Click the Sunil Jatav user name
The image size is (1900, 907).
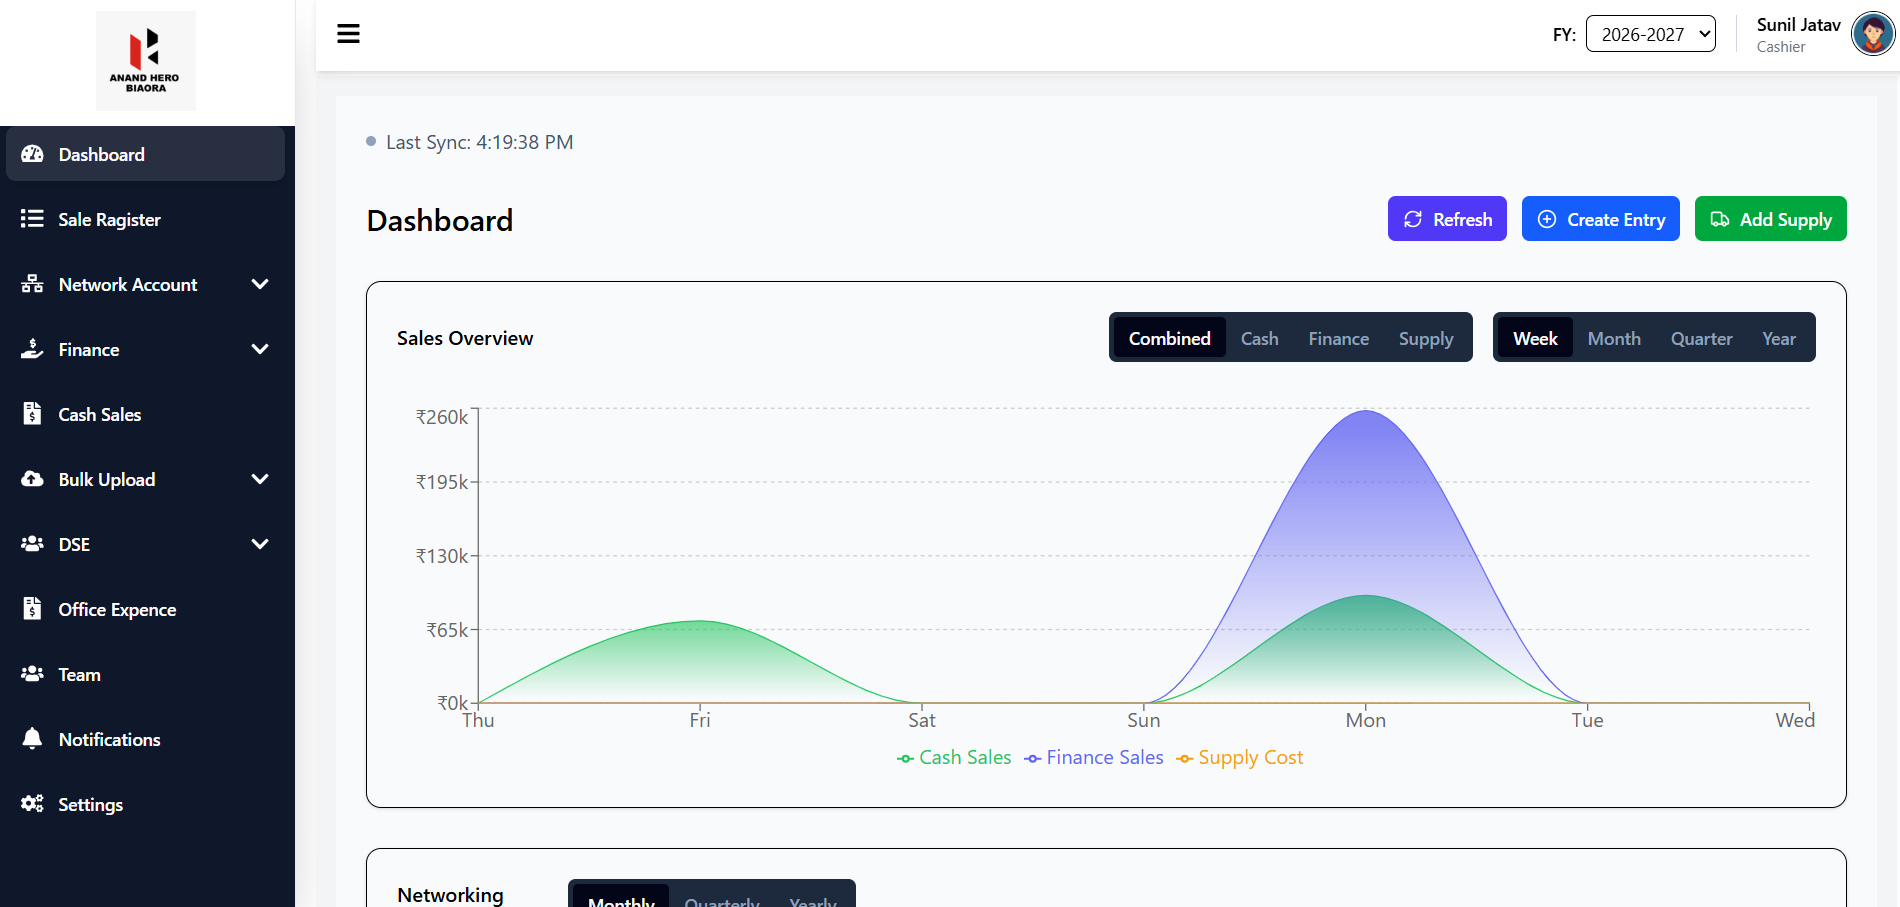tap(1799, 25)
